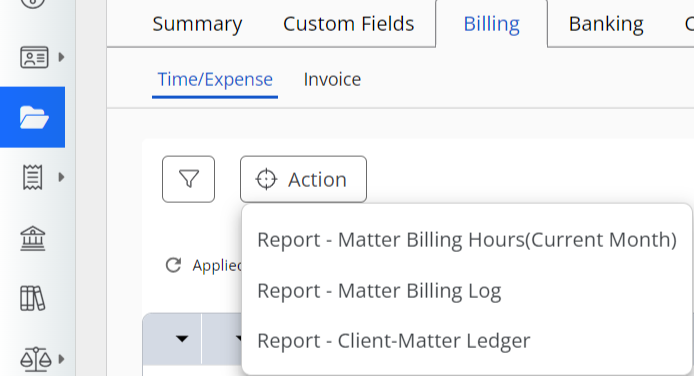Open the scales of justice sidebar icon
Screen dimensions: 694x376
[35, 359]
